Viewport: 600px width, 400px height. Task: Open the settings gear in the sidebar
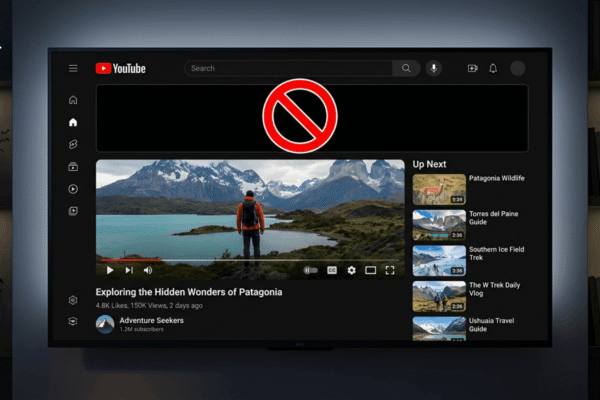pyautogui.click(x=73, y=300)
